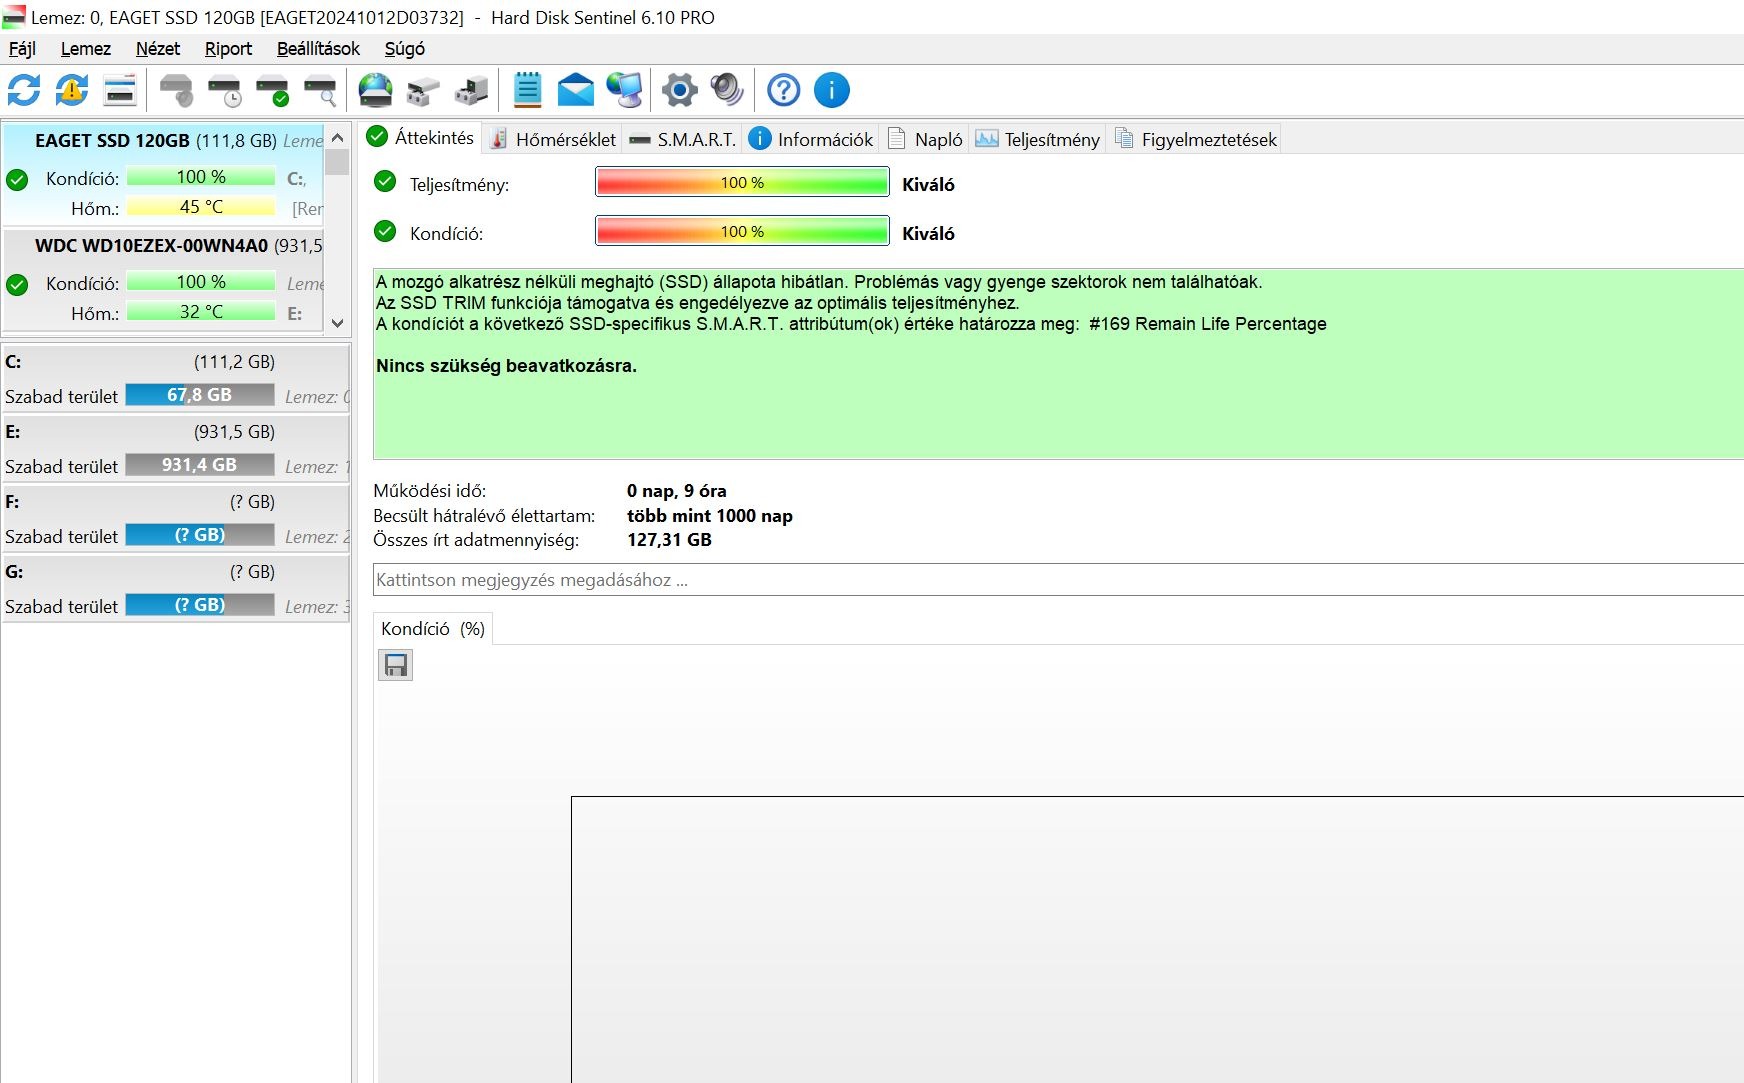Click the F: free space bar
This screenshot has height=1083, width=1744.
click(200, 535)
